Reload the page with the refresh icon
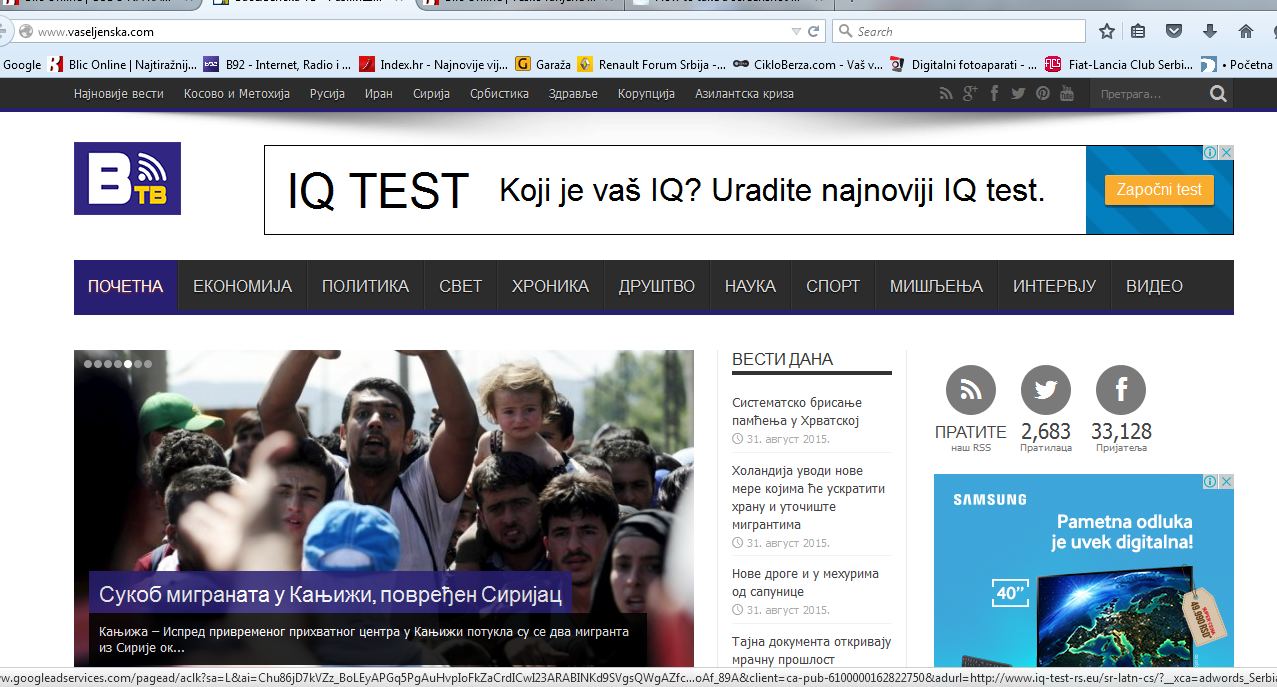The height and width of the screenshot is (687, 1277). tap(814, 31)
